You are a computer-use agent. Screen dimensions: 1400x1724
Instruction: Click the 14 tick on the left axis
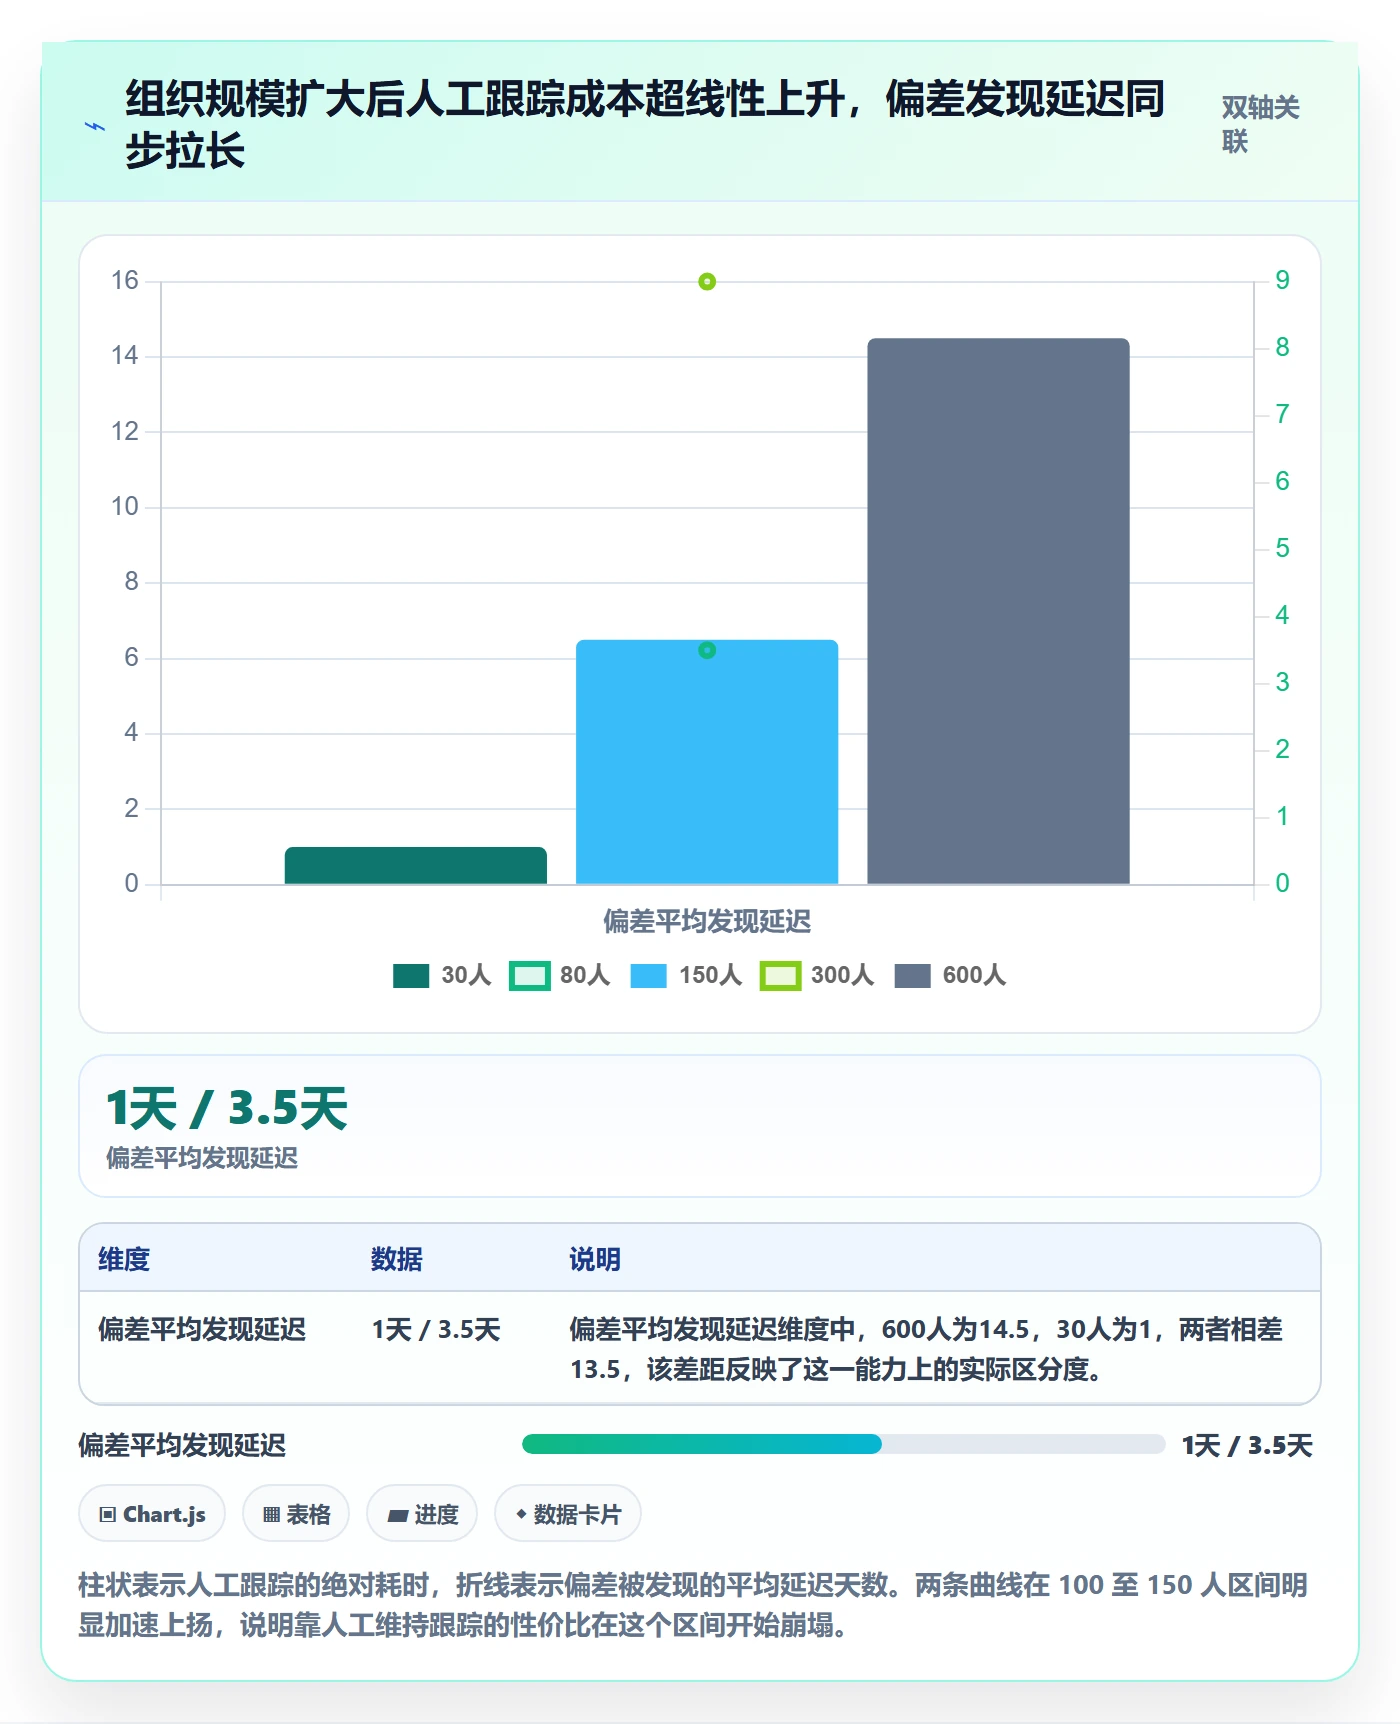(125, 356)
